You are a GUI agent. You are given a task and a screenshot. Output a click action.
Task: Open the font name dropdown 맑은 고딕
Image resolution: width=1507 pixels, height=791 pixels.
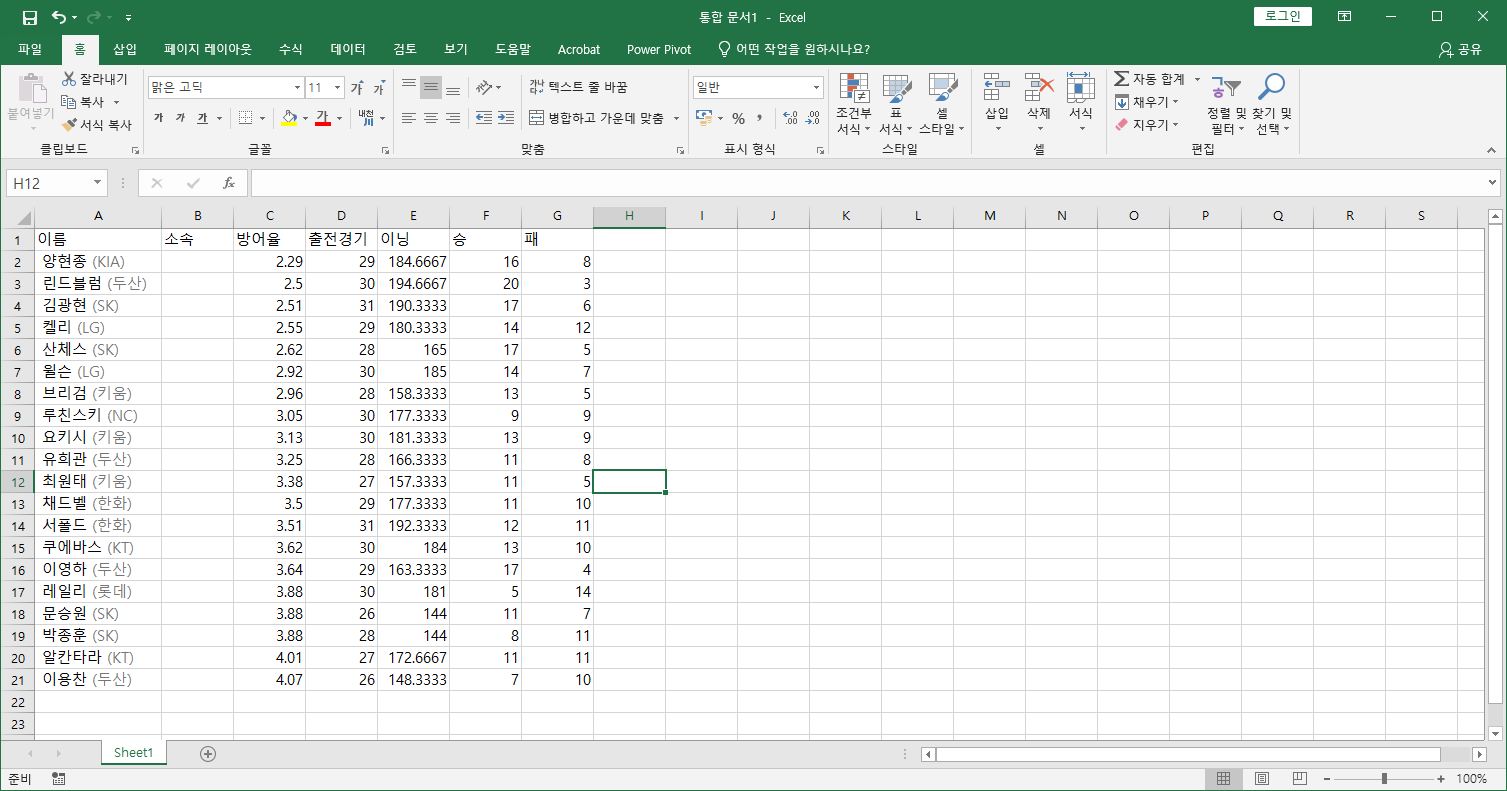click(297, 88)
